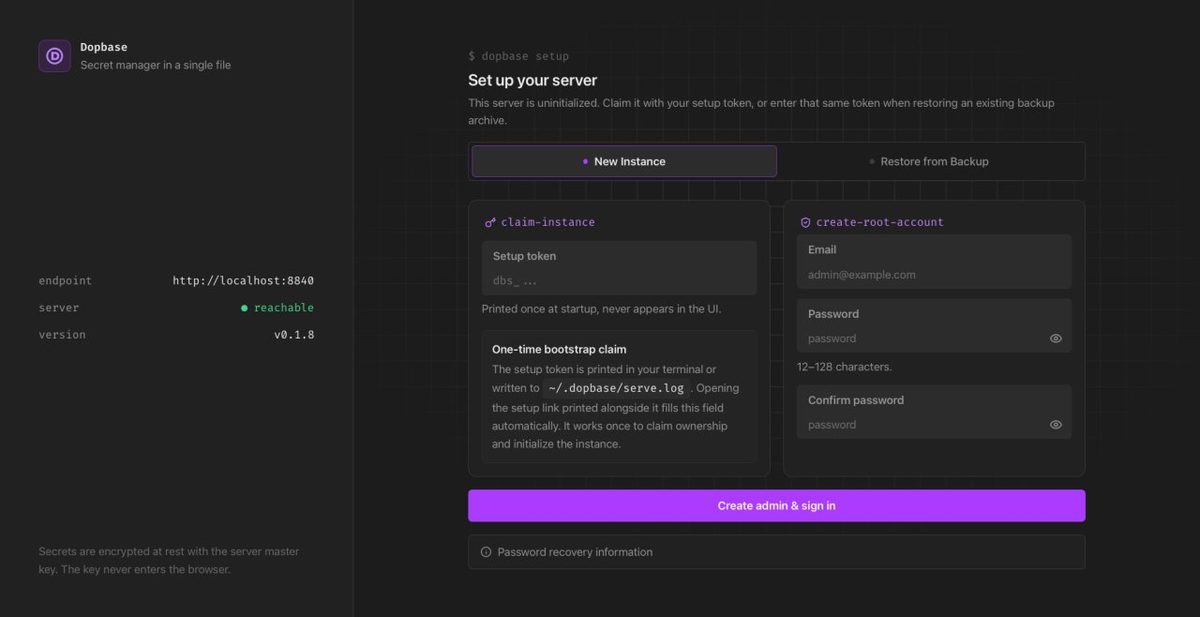
Task: Click the "Secrets are encrypted at rest" footer note
Action: pyautogui.click(x=169, y=560)
